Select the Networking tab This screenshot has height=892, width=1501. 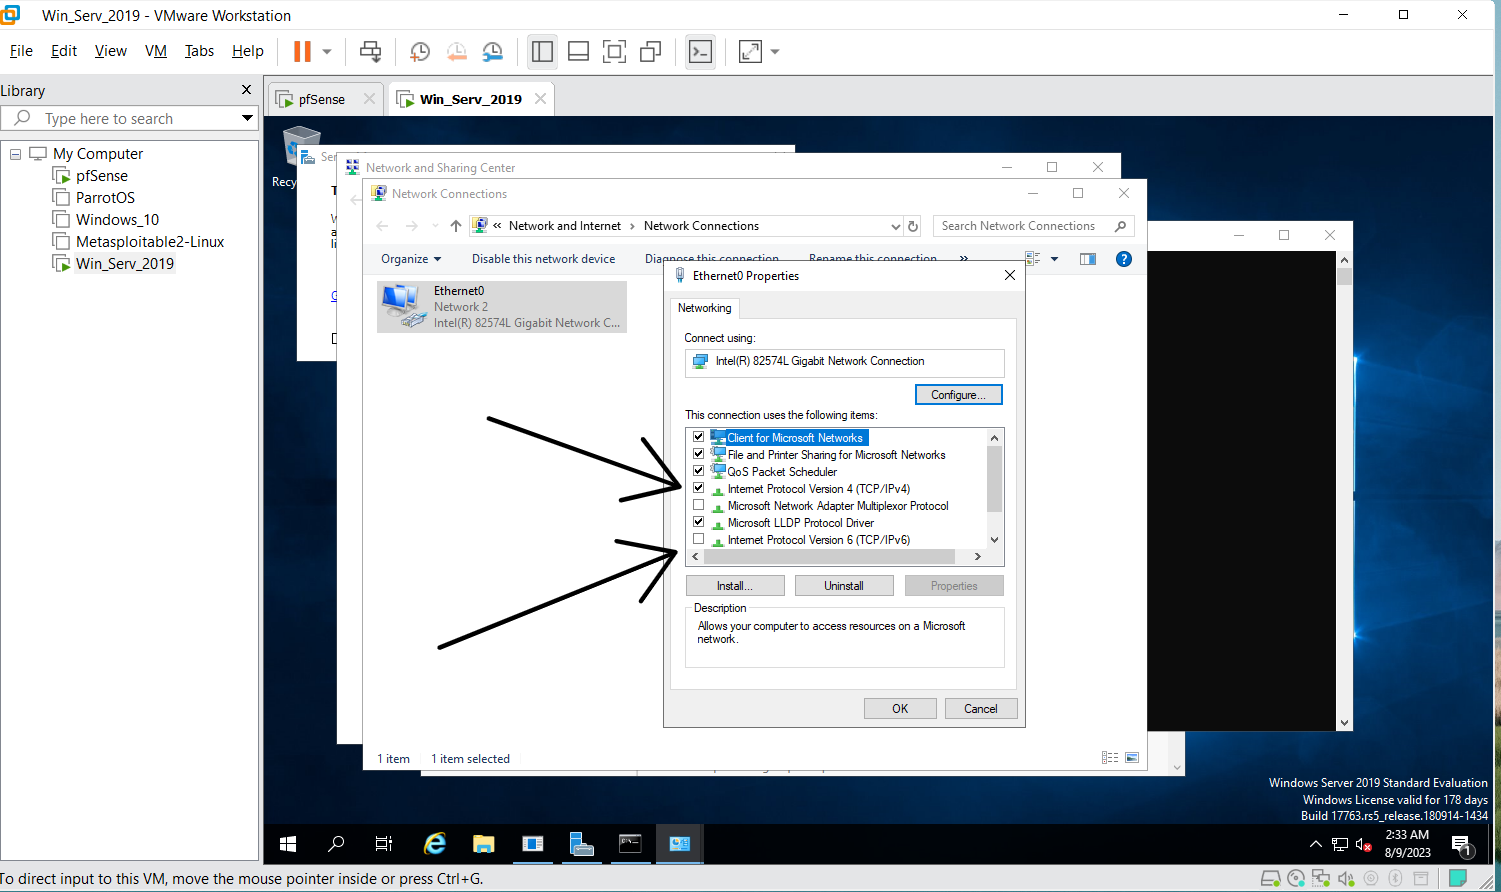click(x=705, y=308)
